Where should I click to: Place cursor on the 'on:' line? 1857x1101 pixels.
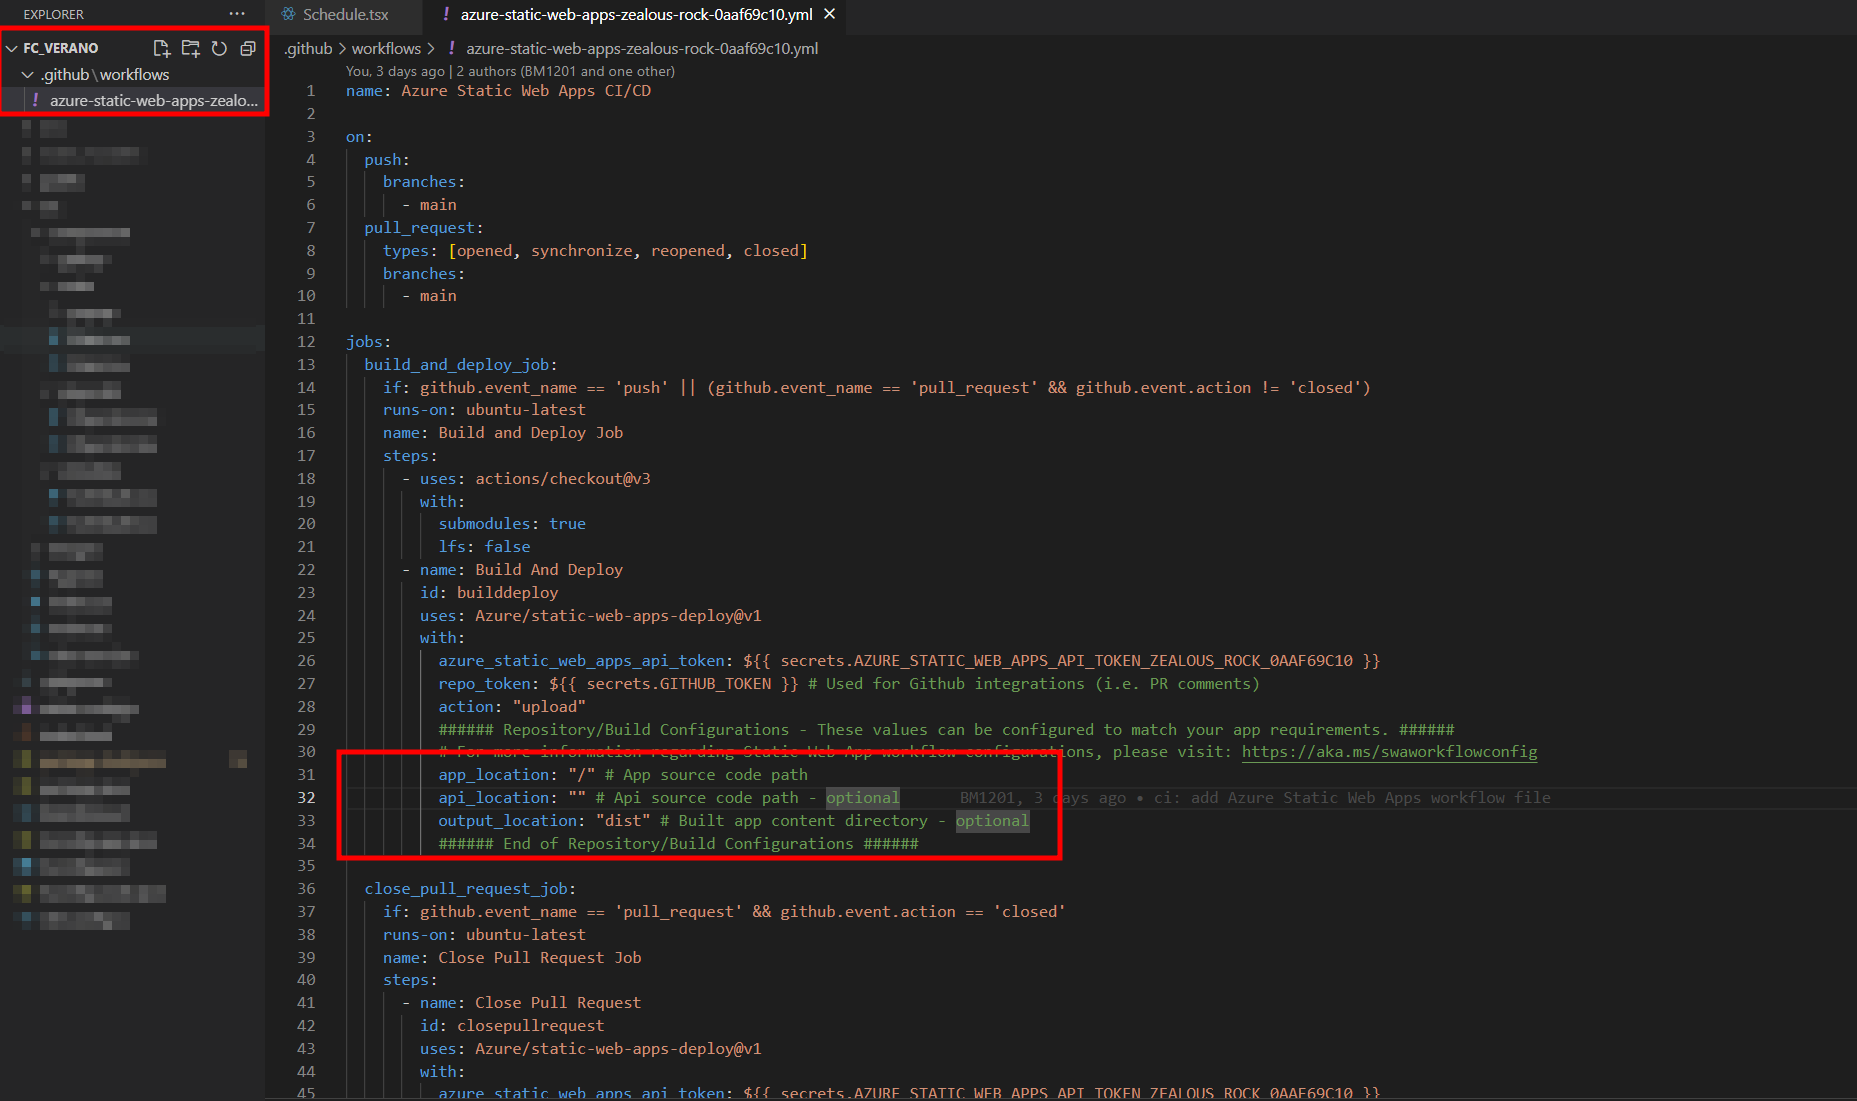pos(359,137)
